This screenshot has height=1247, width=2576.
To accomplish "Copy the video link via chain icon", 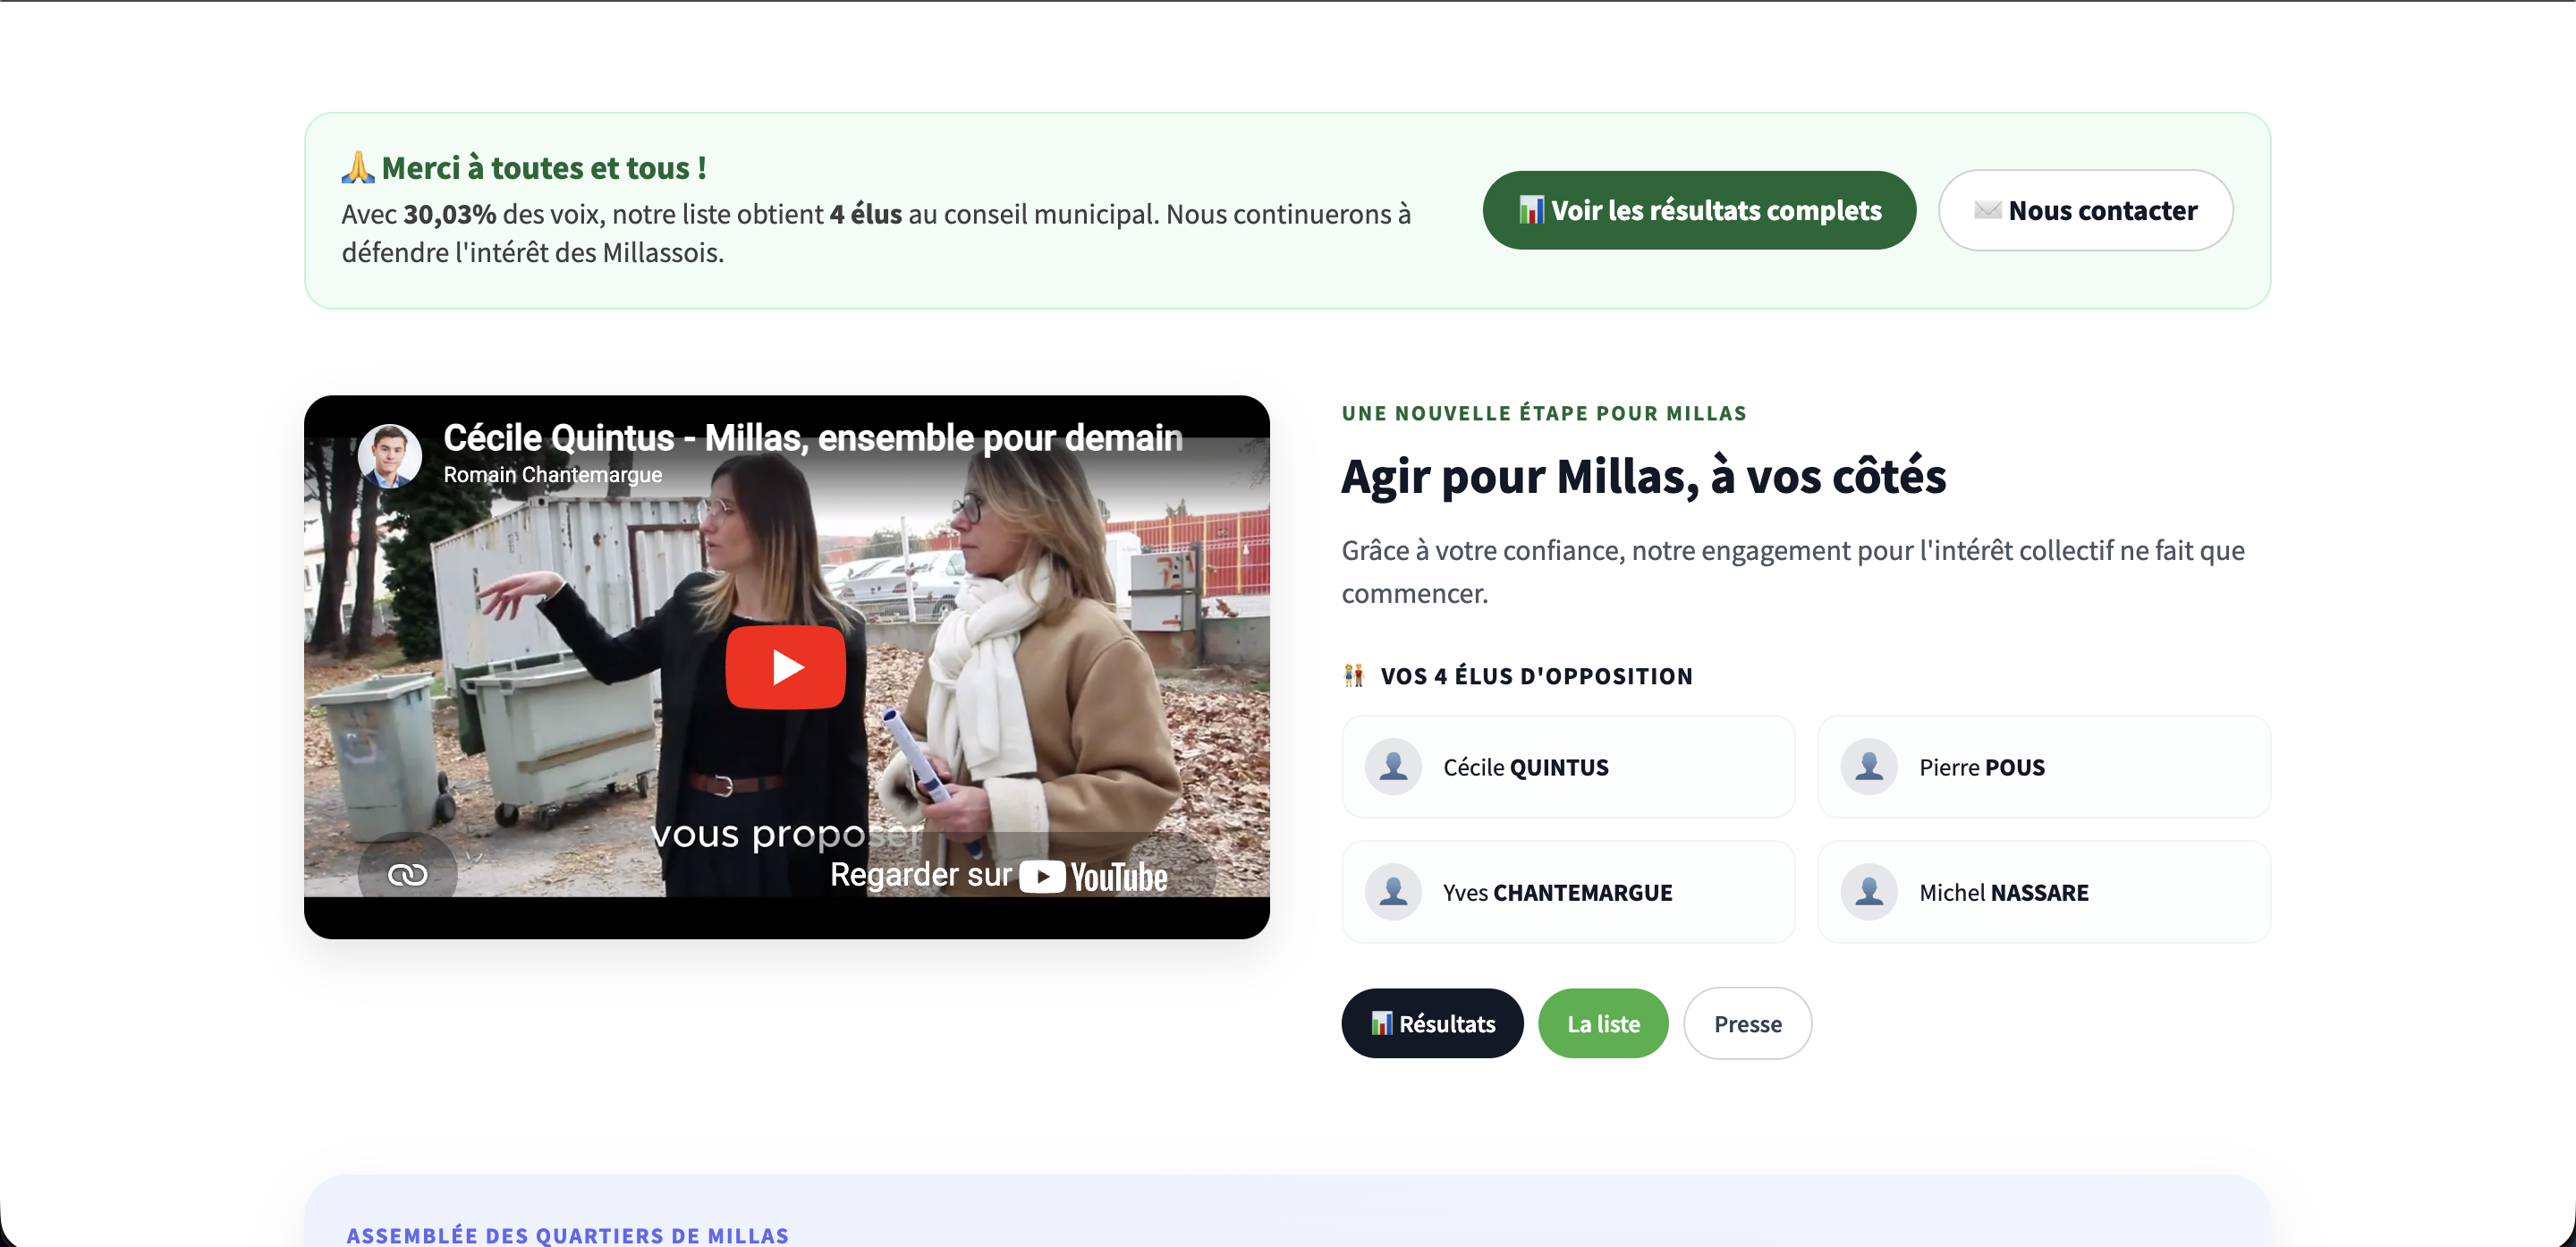I will click(407, 874).
